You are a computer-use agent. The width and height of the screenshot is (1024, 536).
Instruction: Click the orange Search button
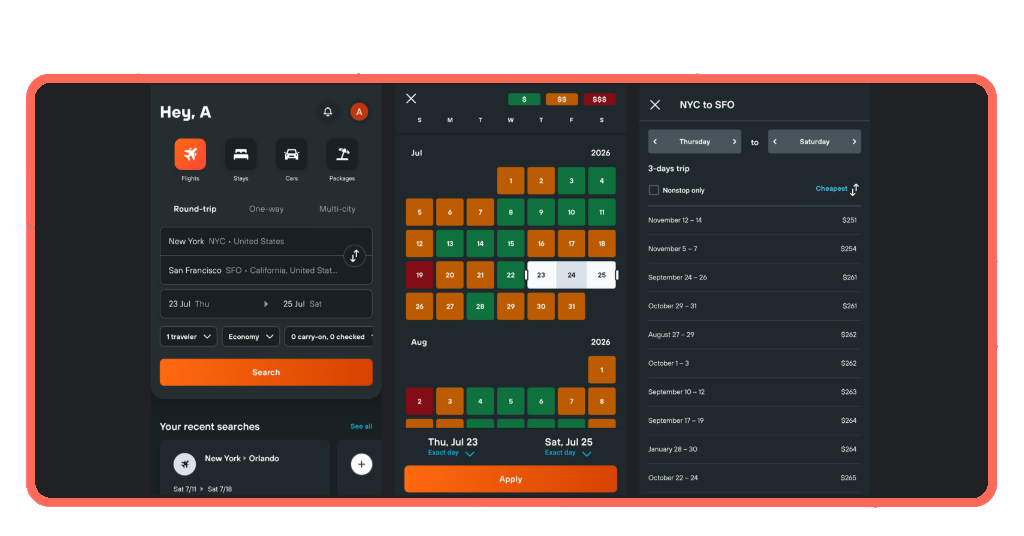click(266, 372)
